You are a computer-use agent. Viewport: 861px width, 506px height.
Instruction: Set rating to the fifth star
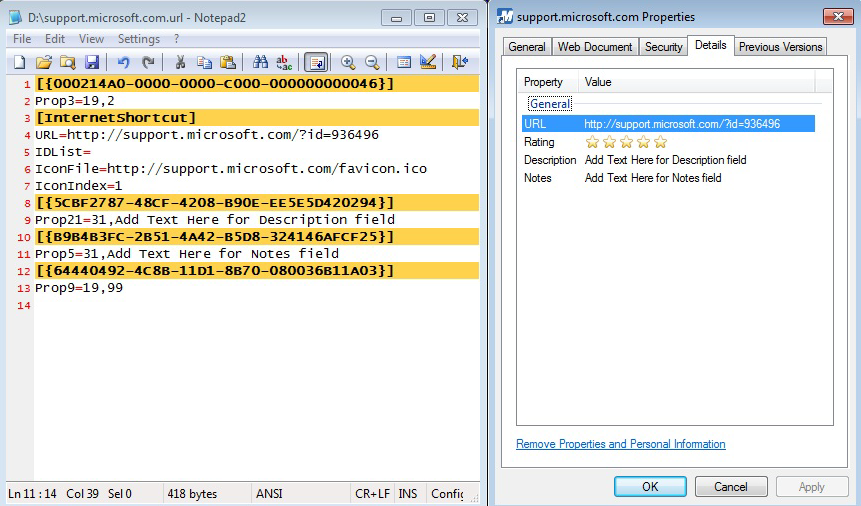[x=661, y=142]
